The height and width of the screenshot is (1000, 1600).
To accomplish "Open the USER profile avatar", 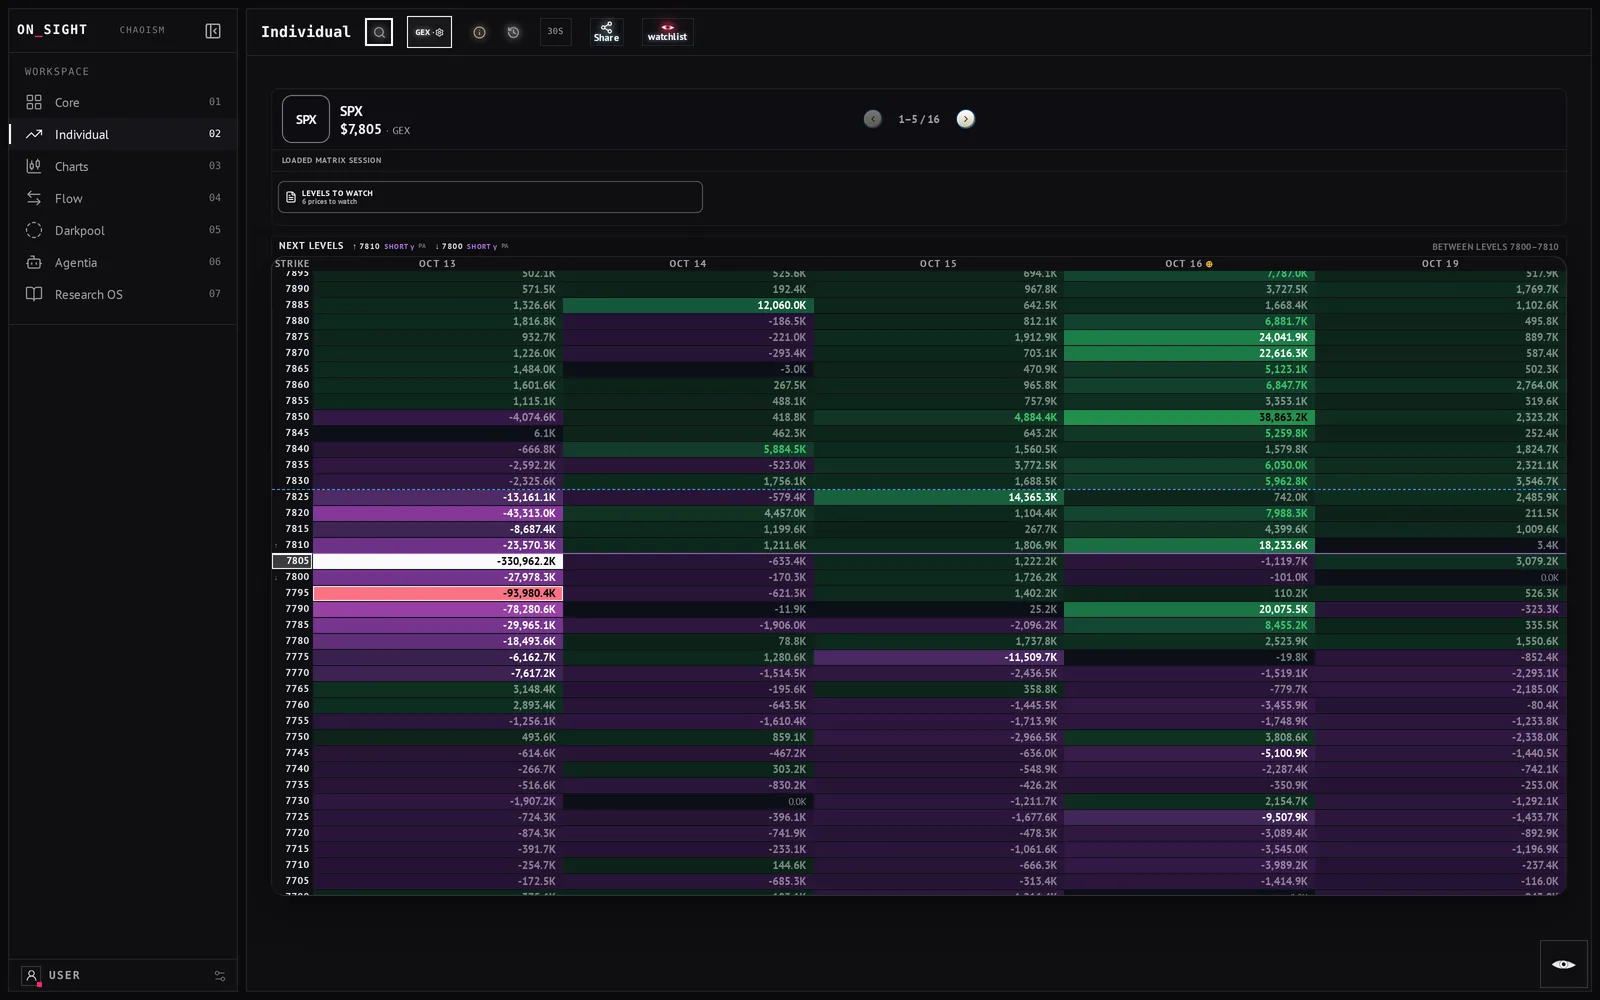I will (31, 976).
